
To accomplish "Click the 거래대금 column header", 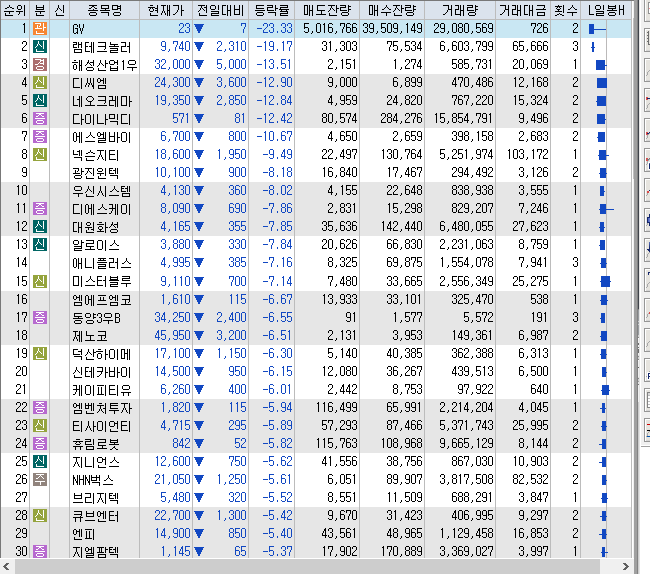I will coord(523,10).
